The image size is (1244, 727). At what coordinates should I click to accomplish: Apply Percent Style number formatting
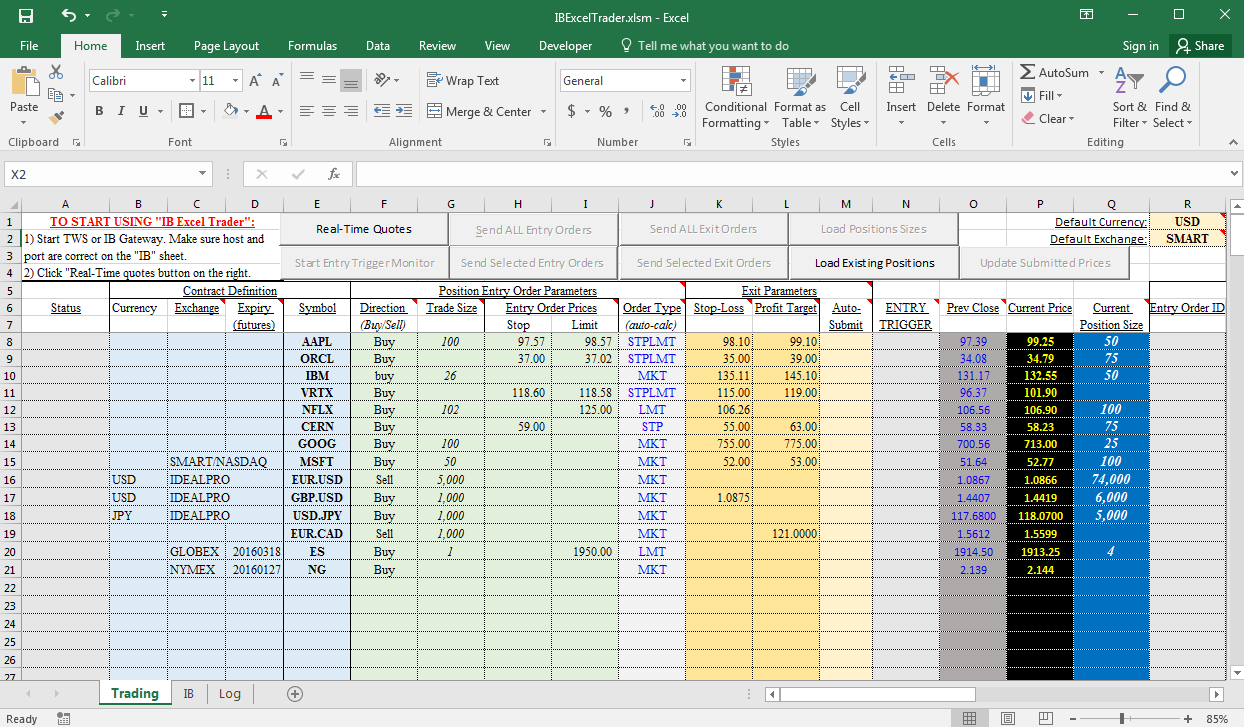[605, 112]
